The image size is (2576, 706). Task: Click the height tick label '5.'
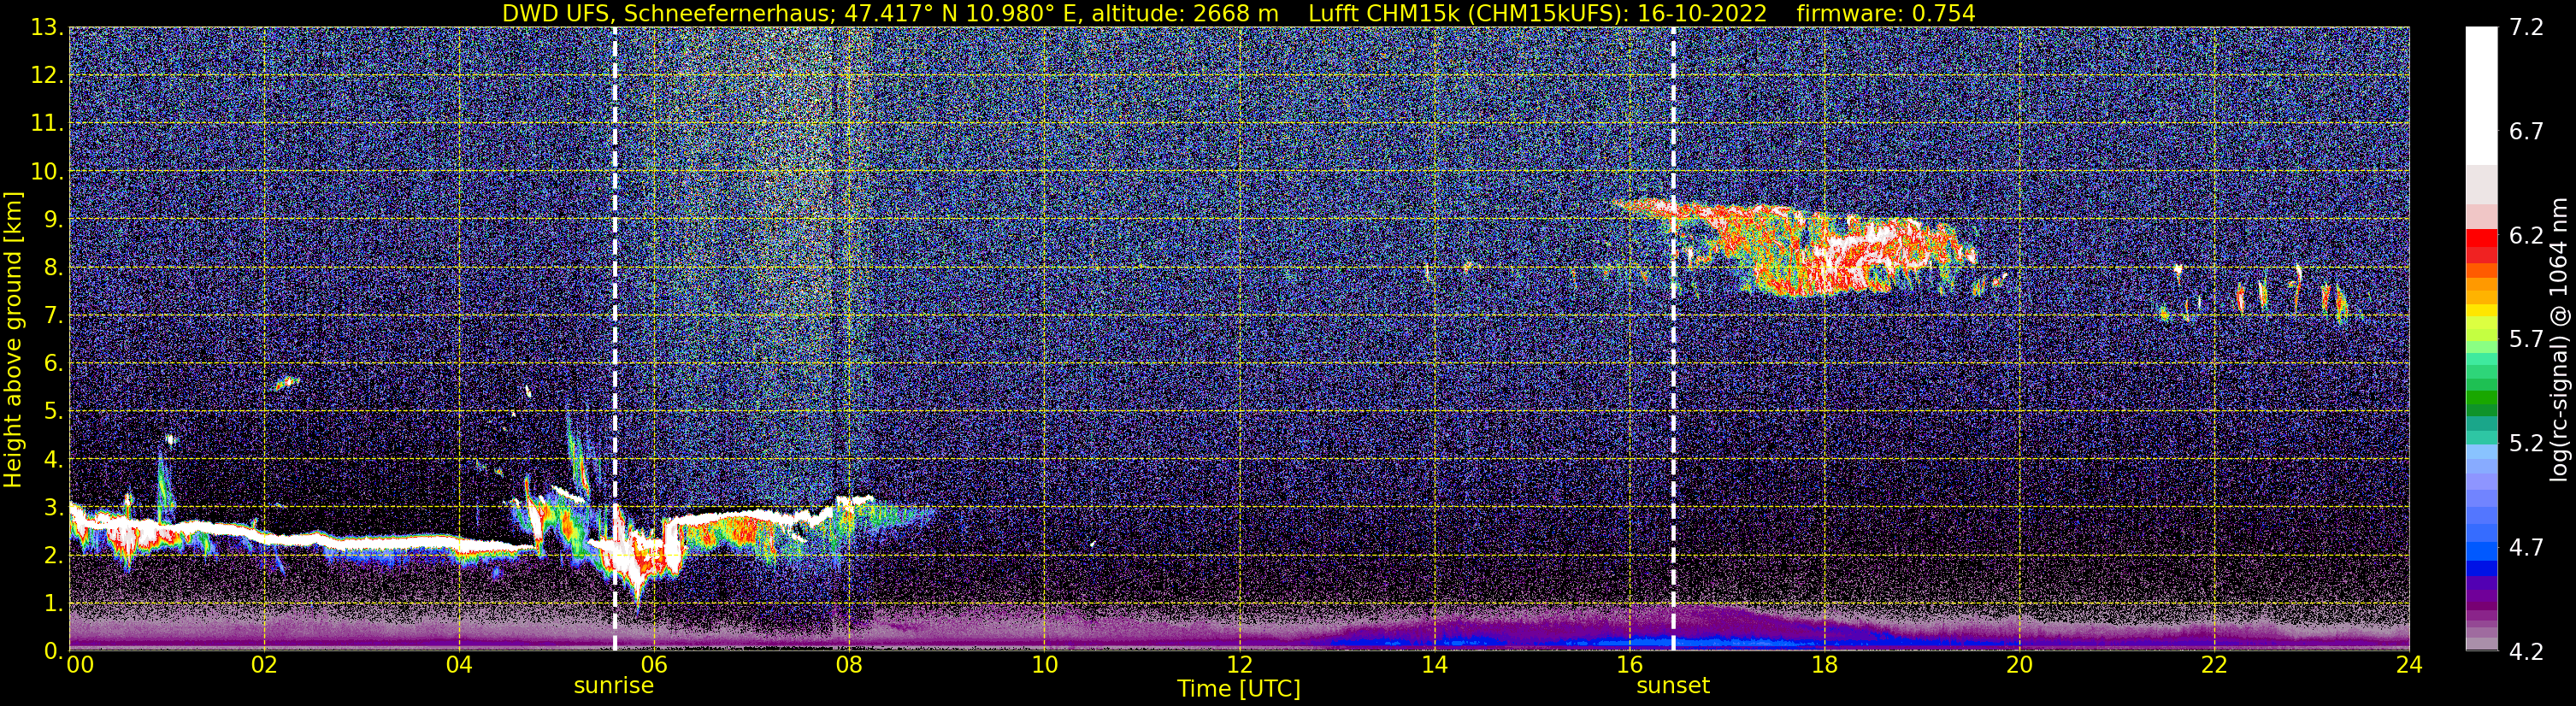pos(53,412)
